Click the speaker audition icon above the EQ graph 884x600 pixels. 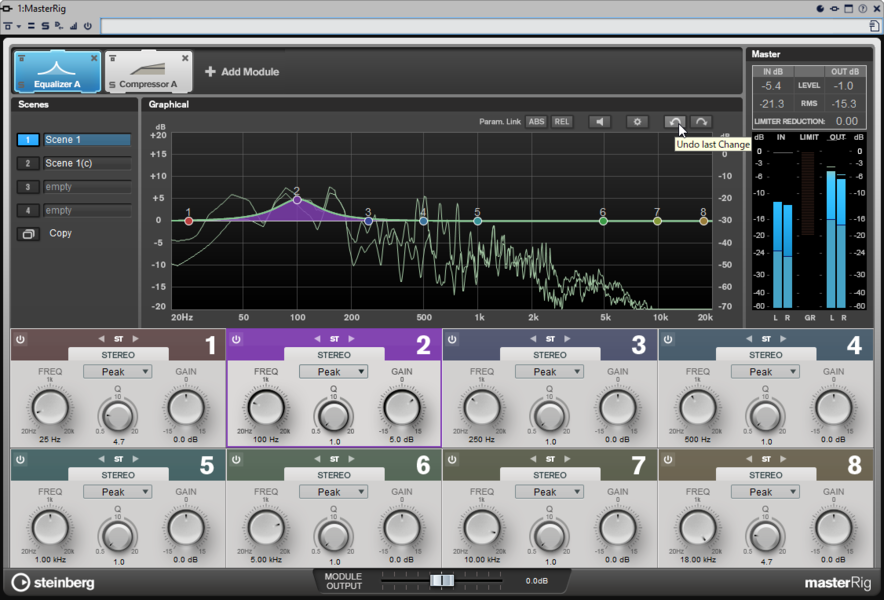tap(599, 122)
